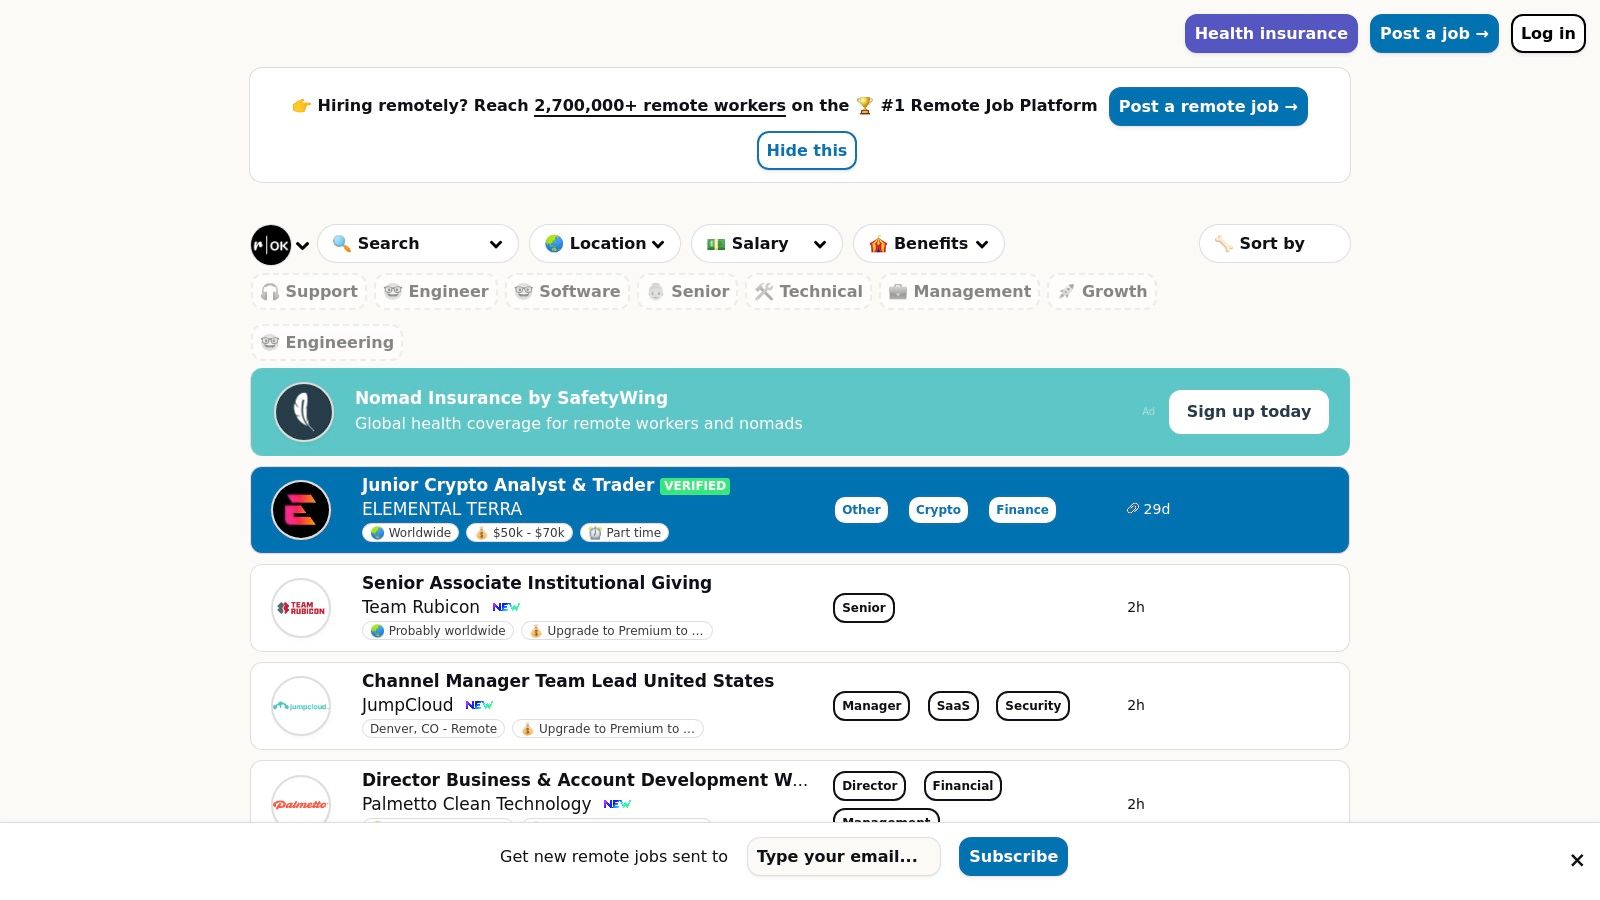
Task: Open the Health insurance button
Action: coord(1270,34)
